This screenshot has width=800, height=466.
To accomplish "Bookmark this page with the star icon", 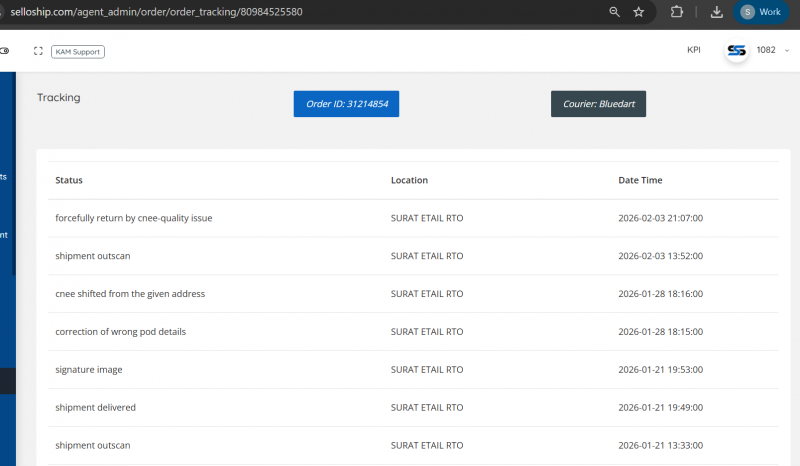I will click(639, 12).
